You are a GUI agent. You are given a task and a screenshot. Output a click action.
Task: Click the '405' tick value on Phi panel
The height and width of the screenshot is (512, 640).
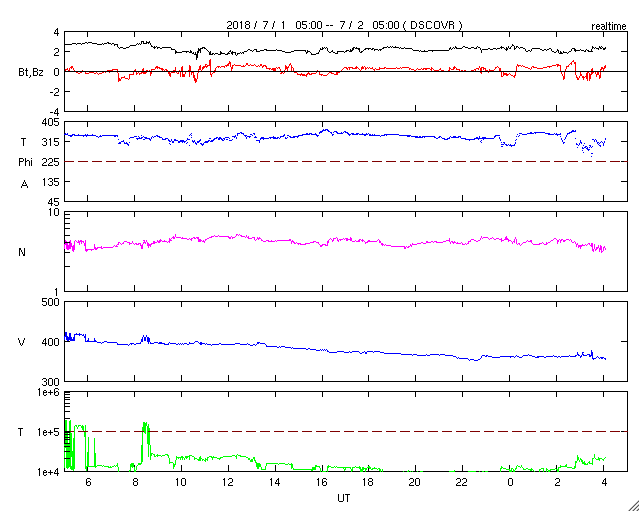51,122
